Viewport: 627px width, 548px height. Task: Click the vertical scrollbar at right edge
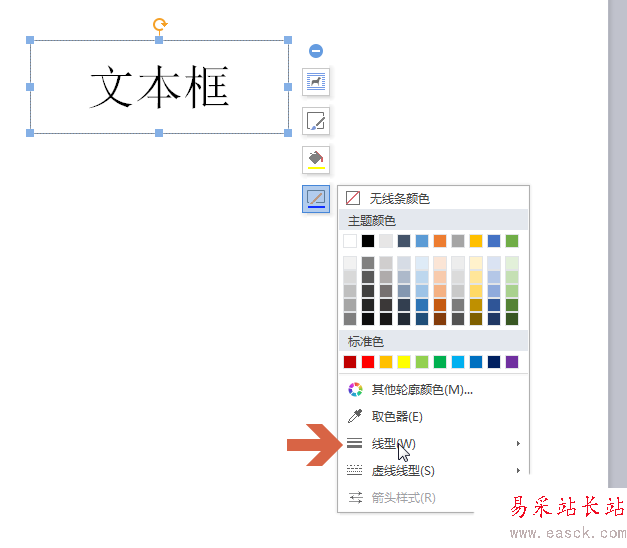coord(617,244)
